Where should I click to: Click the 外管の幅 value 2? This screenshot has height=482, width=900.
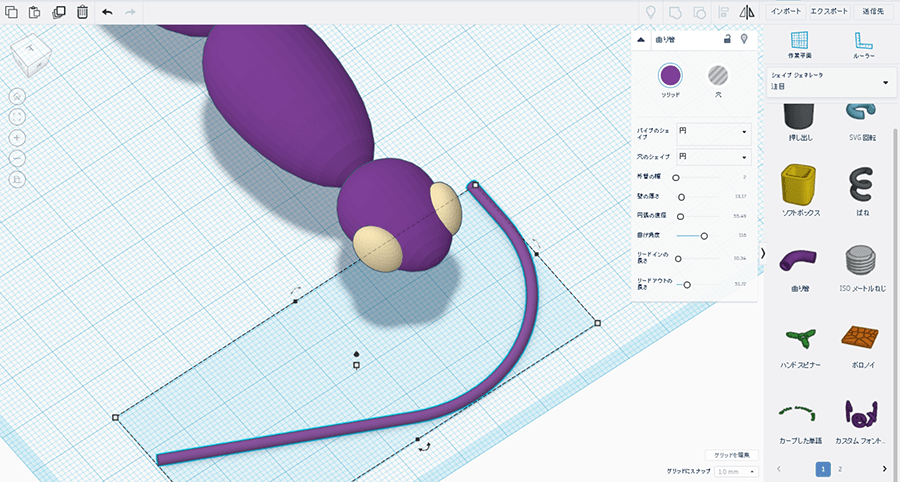744,177
